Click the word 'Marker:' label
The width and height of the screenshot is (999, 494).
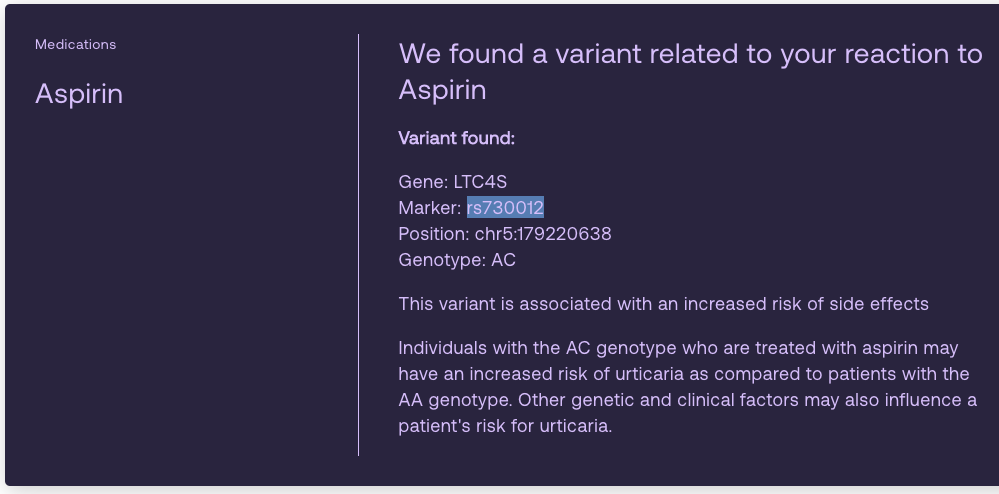430,208
